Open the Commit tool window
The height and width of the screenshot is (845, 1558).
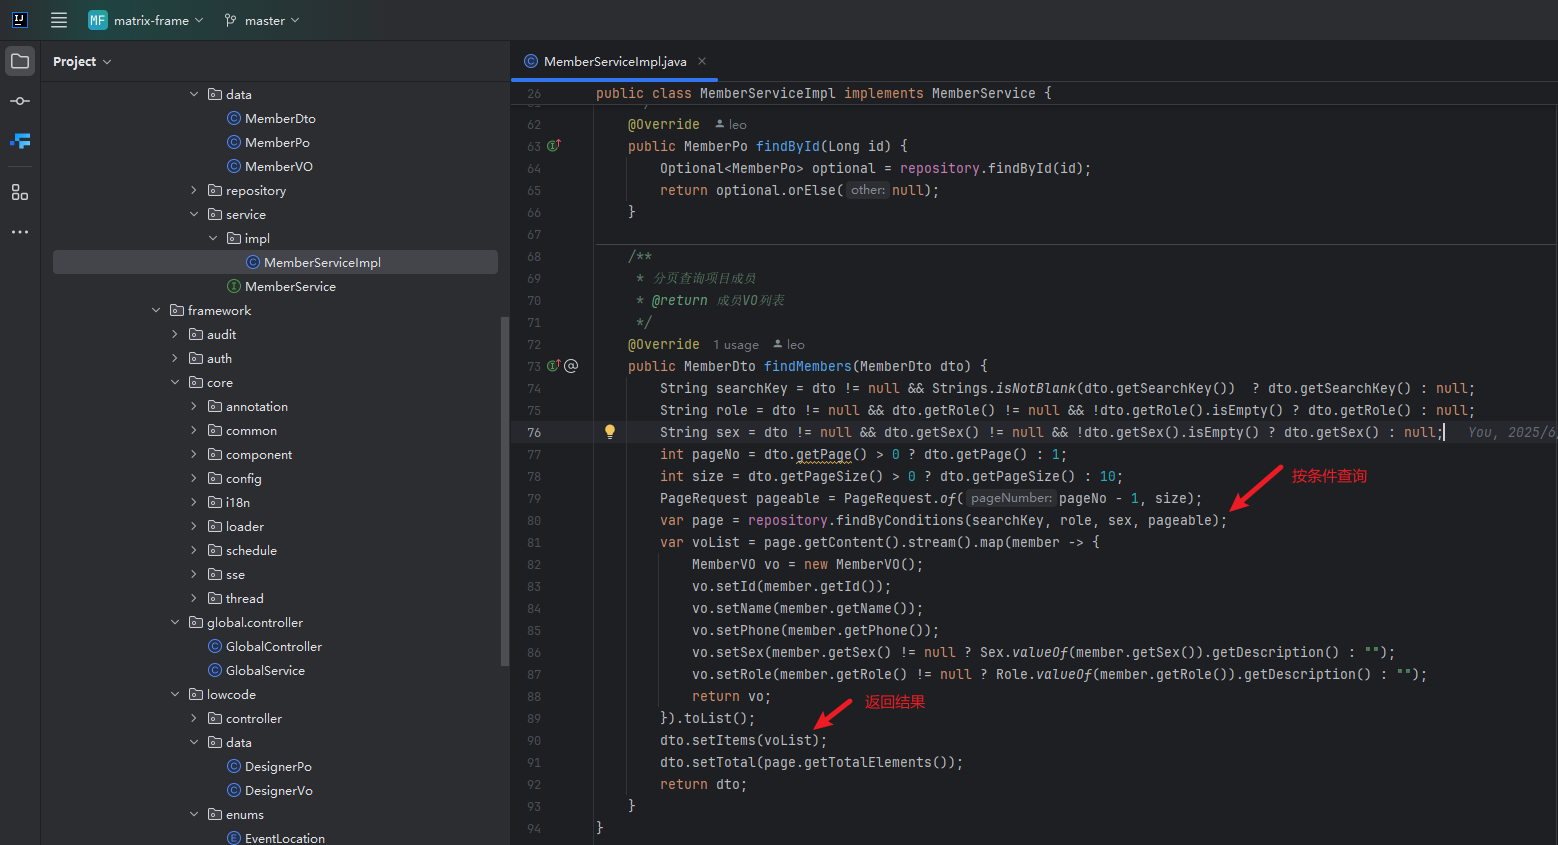20,101
